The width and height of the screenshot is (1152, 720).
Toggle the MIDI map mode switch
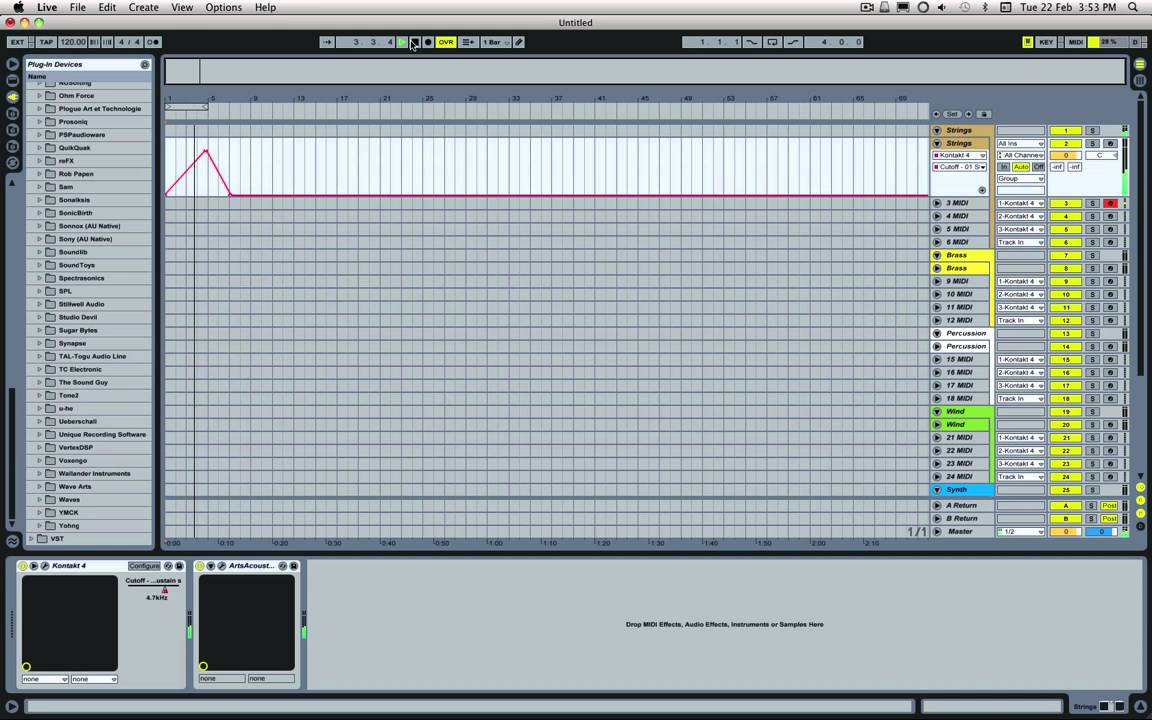pyautogui.click(x=1076, y=42)
